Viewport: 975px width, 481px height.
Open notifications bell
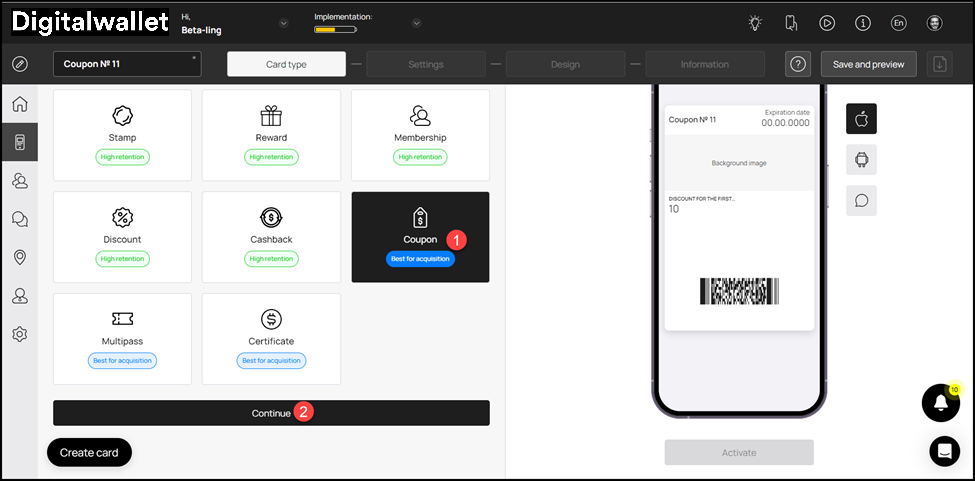(x=941, y=403)
